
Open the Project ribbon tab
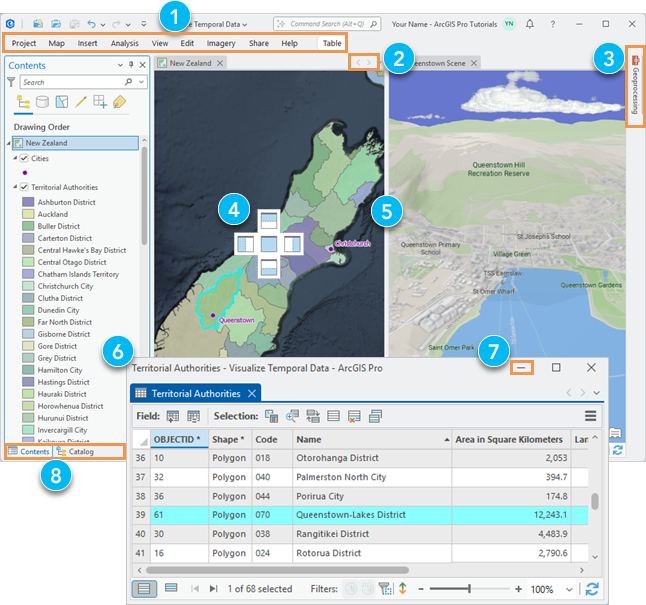tap(24, 43)
